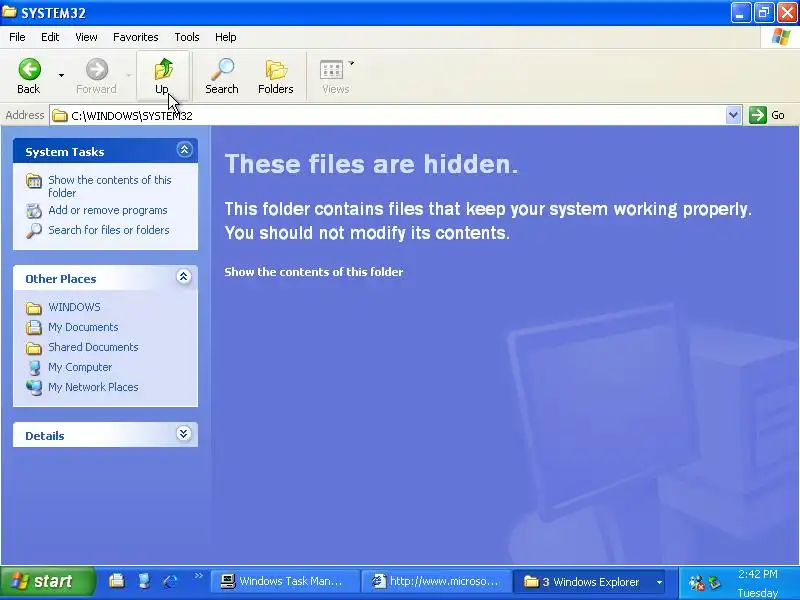Toggle the Folders pane

coord(276,76)
